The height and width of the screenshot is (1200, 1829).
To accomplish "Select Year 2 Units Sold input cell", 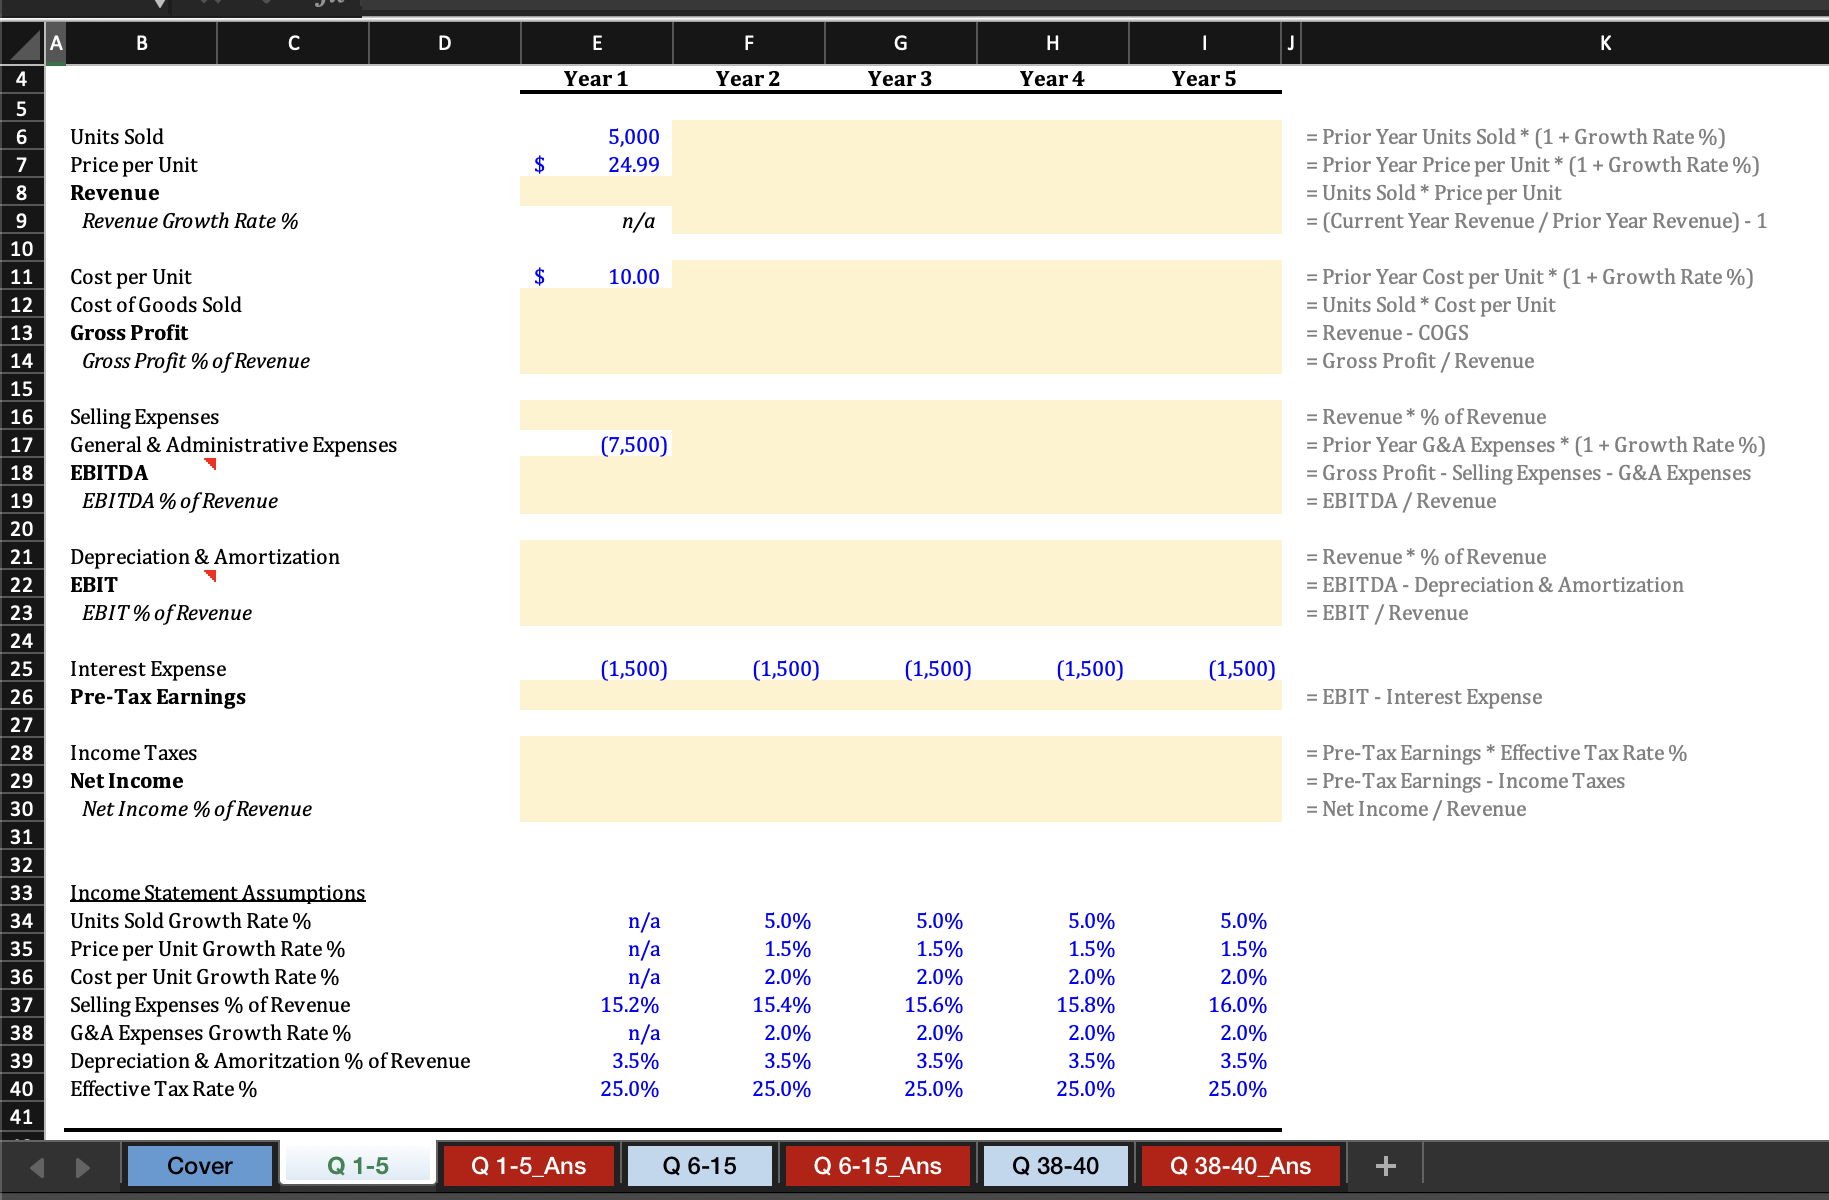I will 748,137.
